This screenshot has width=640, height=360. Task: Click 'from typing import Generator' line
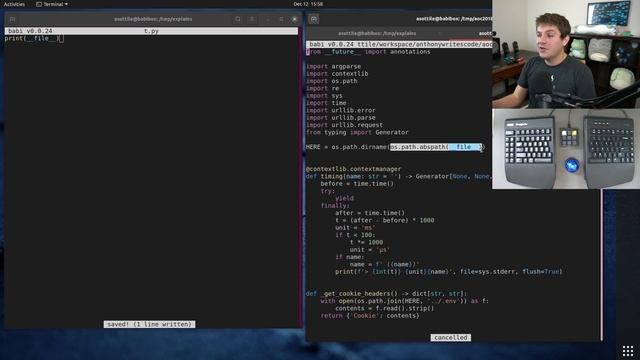tap(357, 133)
